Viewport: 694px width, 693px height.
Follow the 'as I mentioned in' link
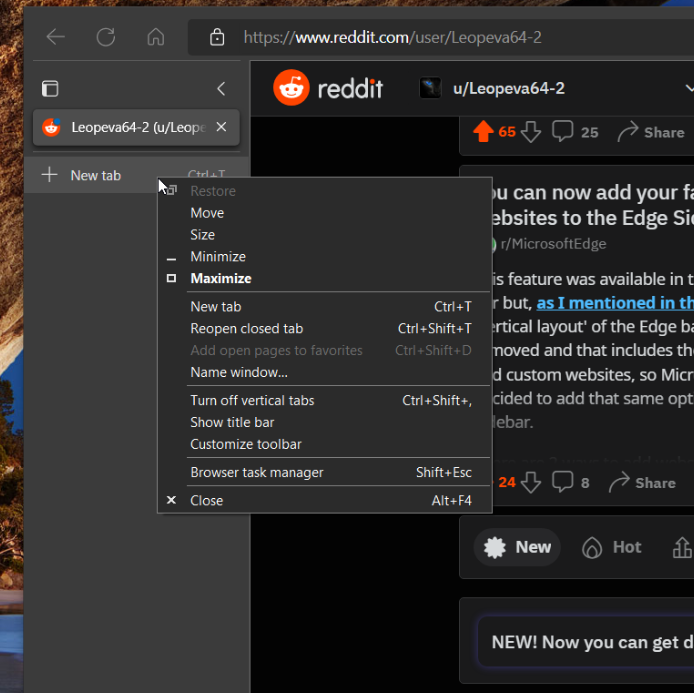(615, 303)
